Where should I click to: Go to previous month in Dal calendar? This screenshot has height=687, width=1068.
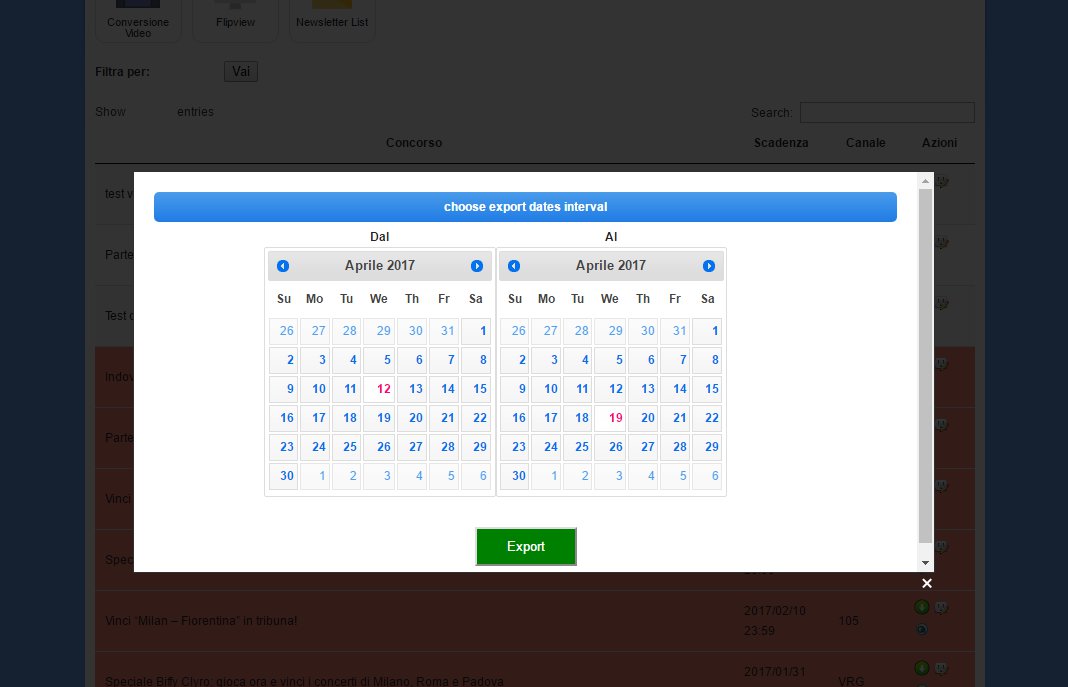[x=283, y=266]
